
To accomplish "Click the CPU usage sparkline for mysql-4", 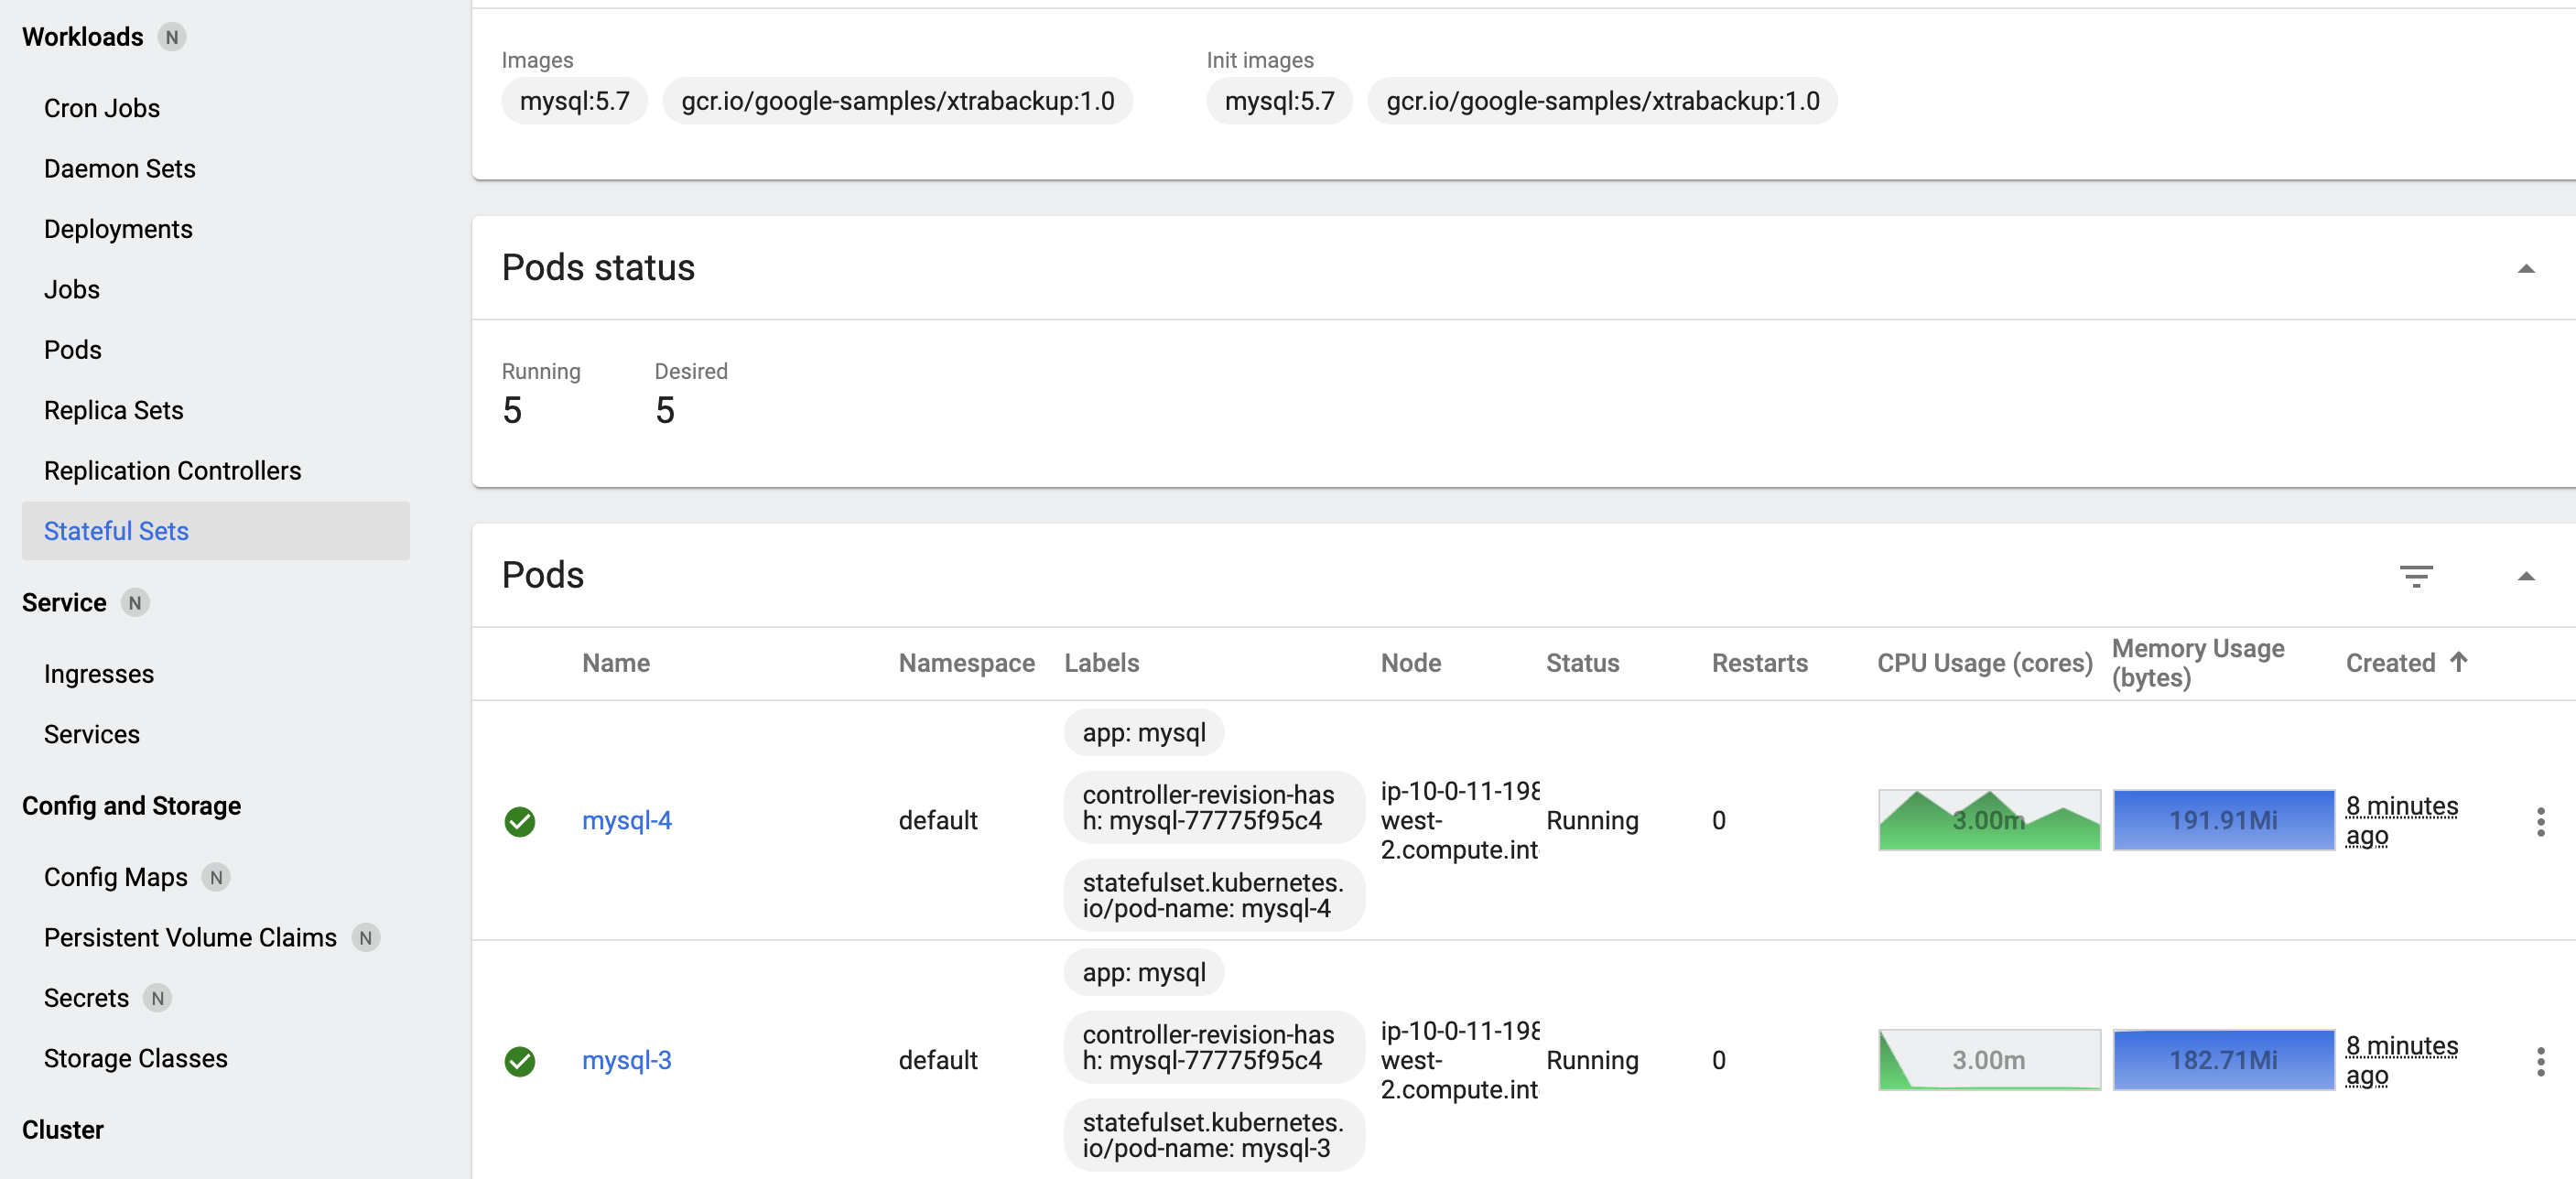I will pyautogui.click(x=1988, y=820).
